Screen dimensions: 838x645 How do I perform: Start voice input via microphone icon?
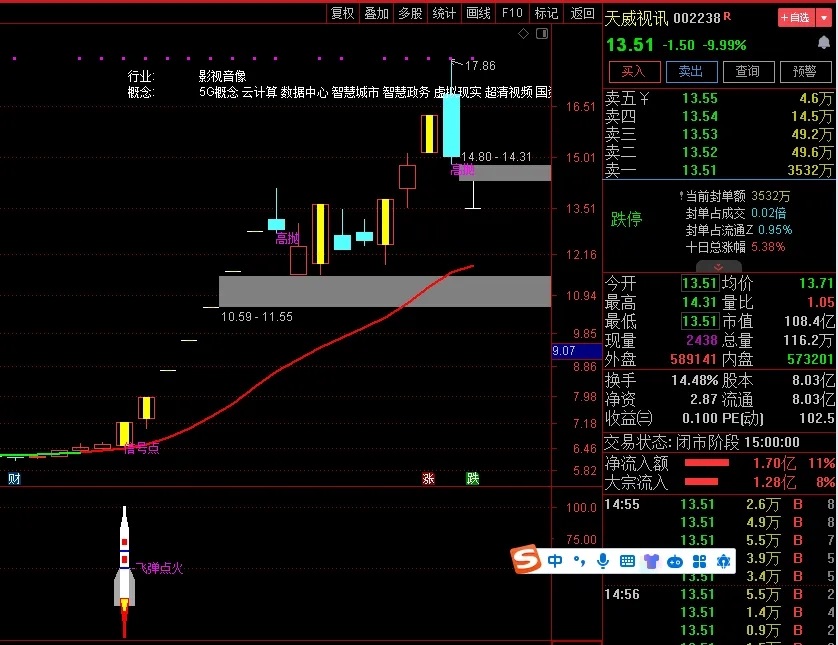(603, 561)
